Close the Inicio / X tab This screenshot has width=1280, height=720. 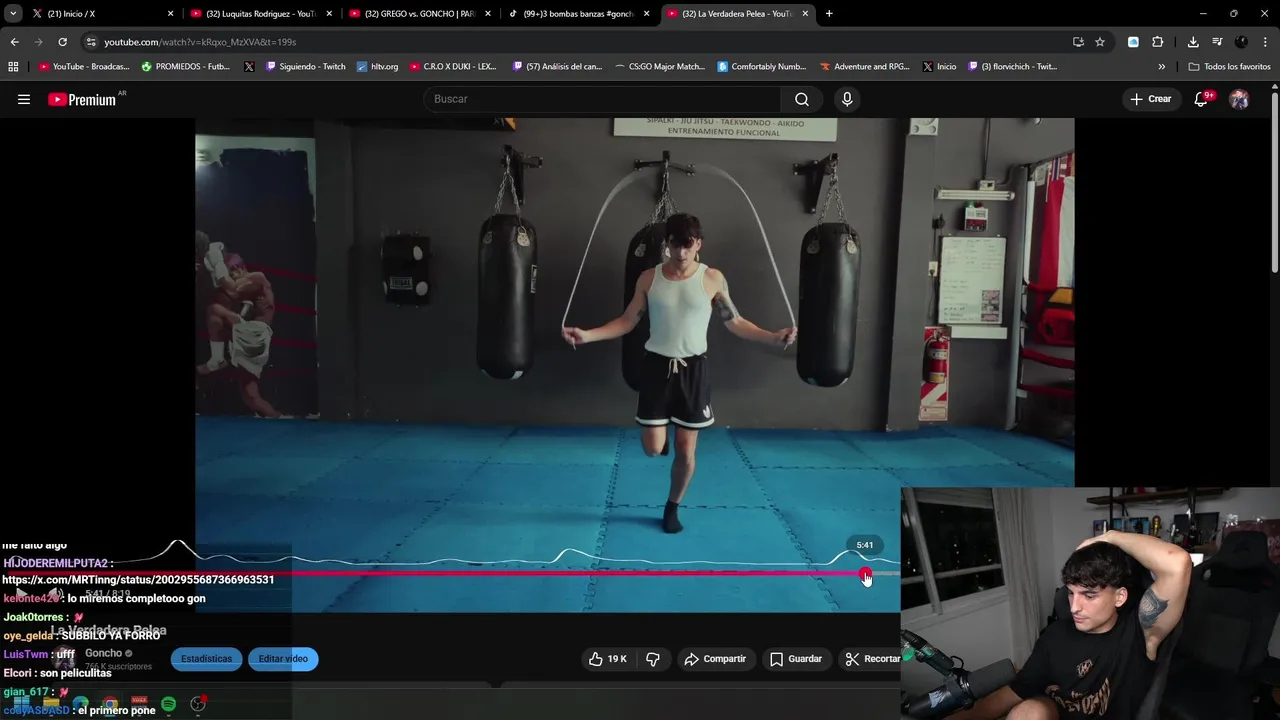170,14
